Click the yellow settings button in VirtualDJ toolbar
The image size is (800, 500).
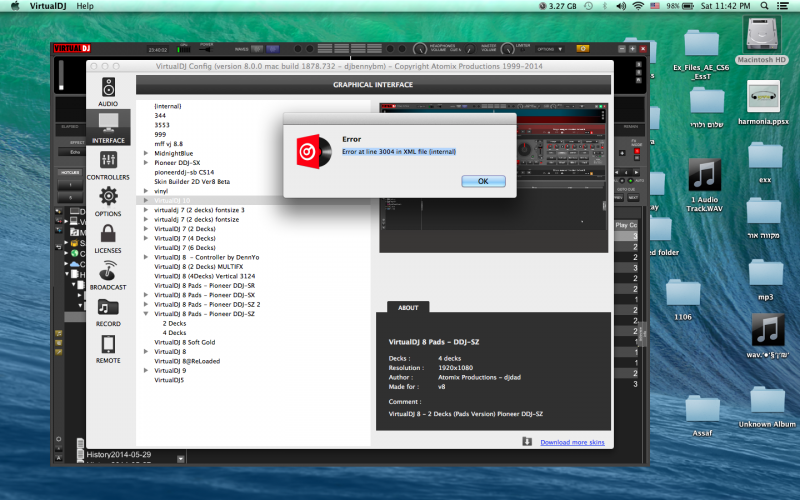tap(583, 48)
